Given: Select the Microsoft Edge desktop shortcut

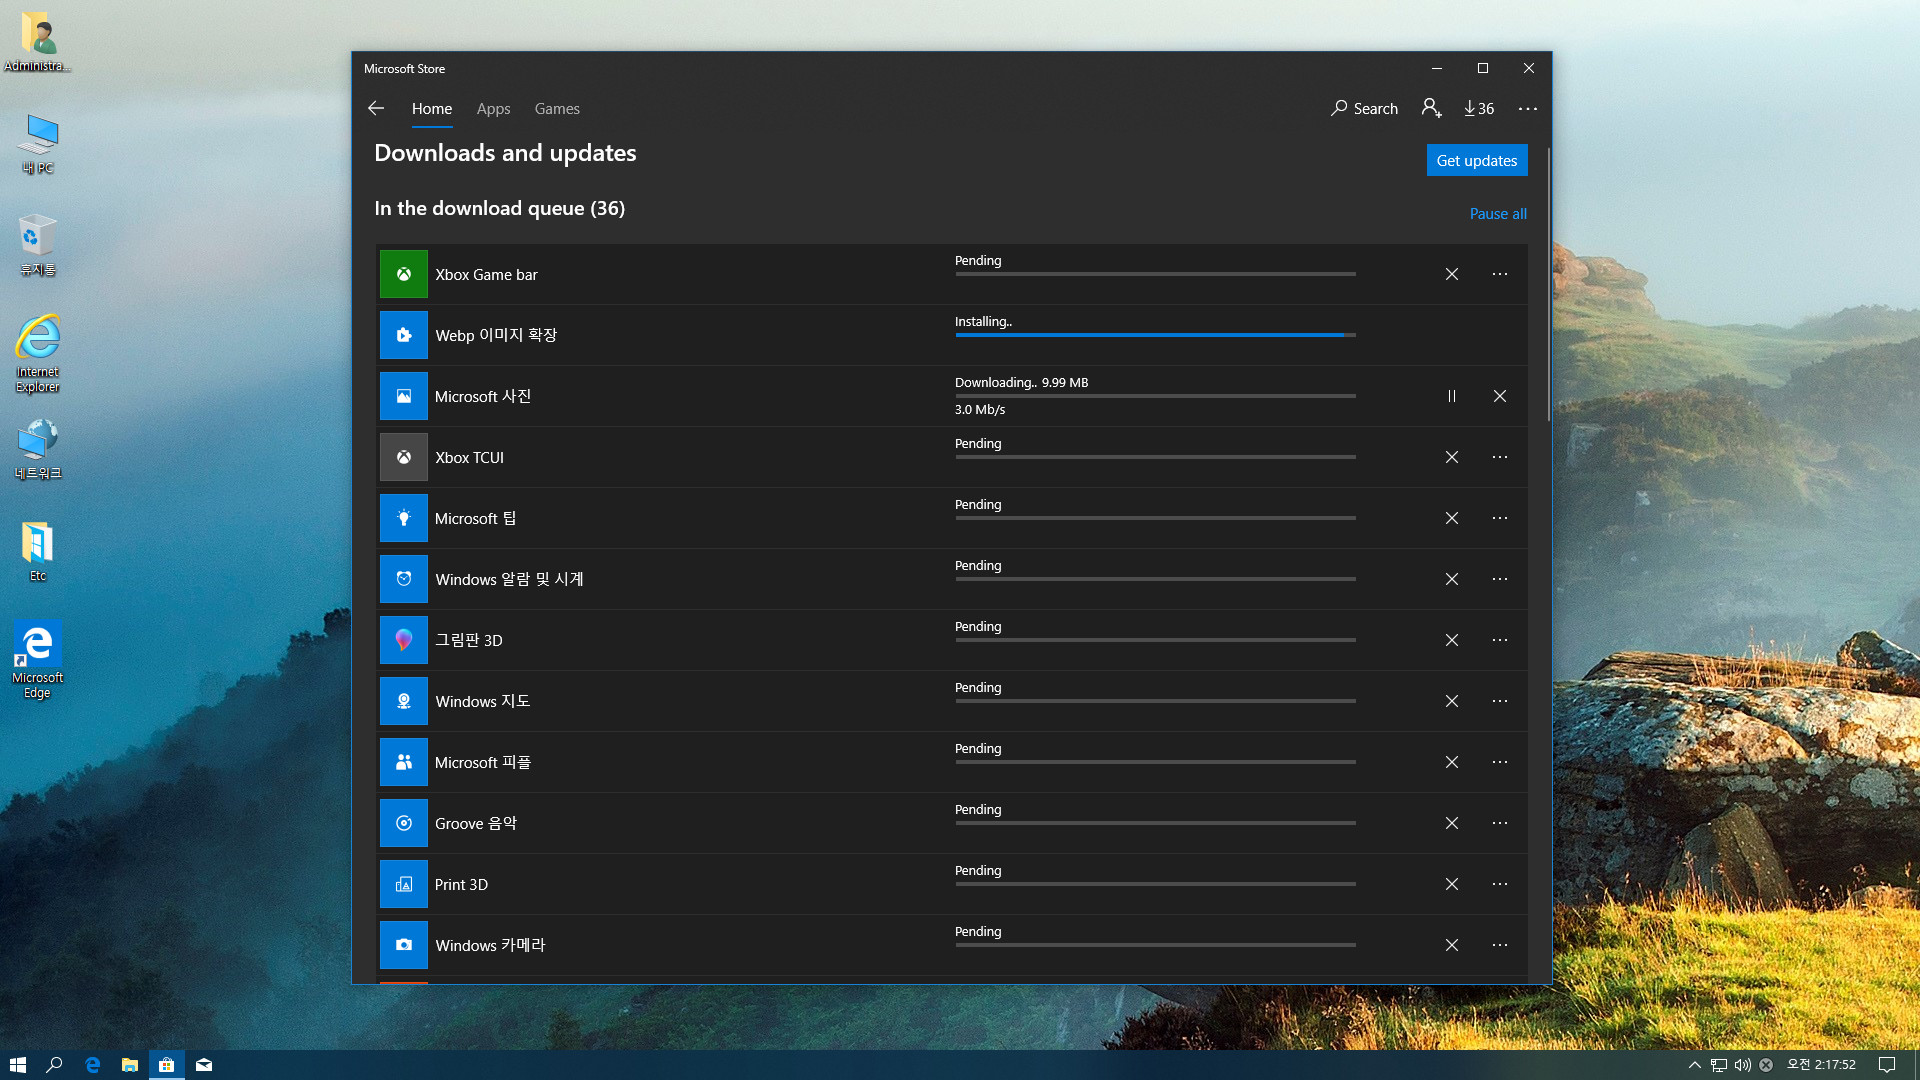Looking at the screenshot, I should coord(38,659).
